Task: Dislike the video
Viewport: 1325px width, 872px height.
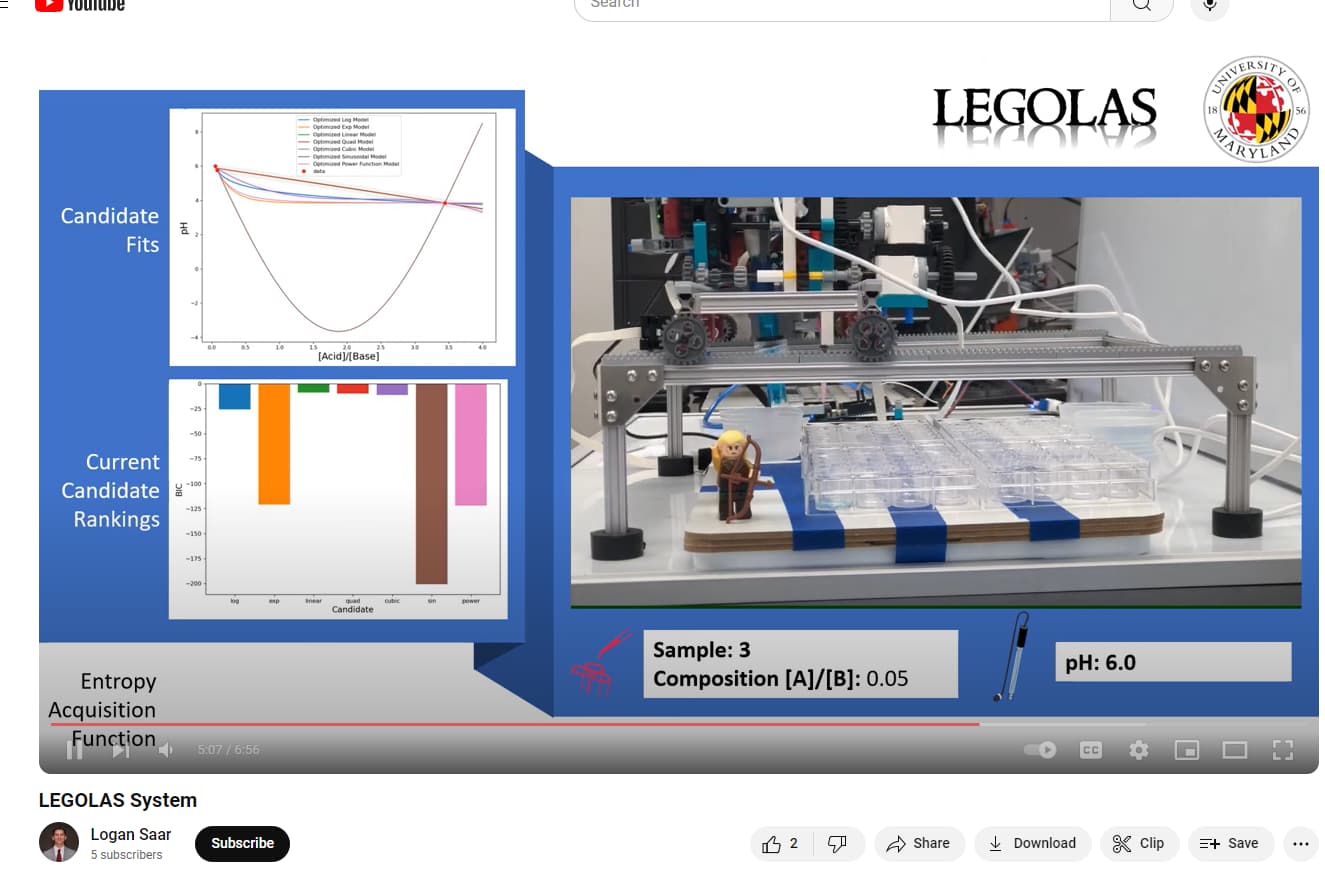Action: (838, 843)
